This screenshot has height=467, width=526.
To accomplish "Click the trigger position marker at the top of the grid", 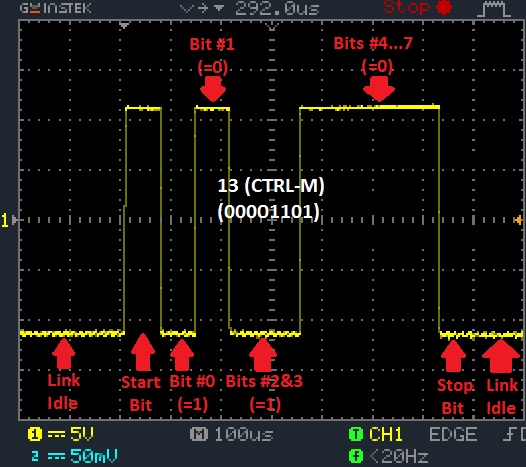I will coord(124,25).
